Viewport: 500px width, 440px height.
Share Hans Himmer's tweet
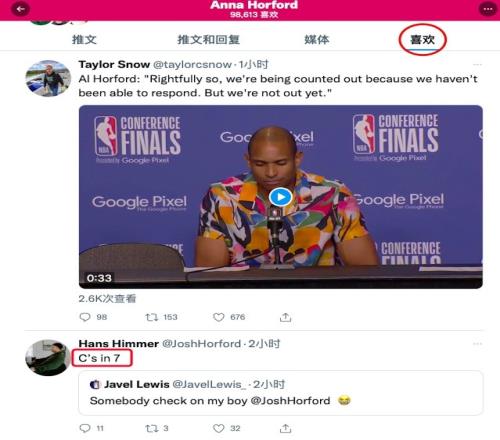(285, 428)
